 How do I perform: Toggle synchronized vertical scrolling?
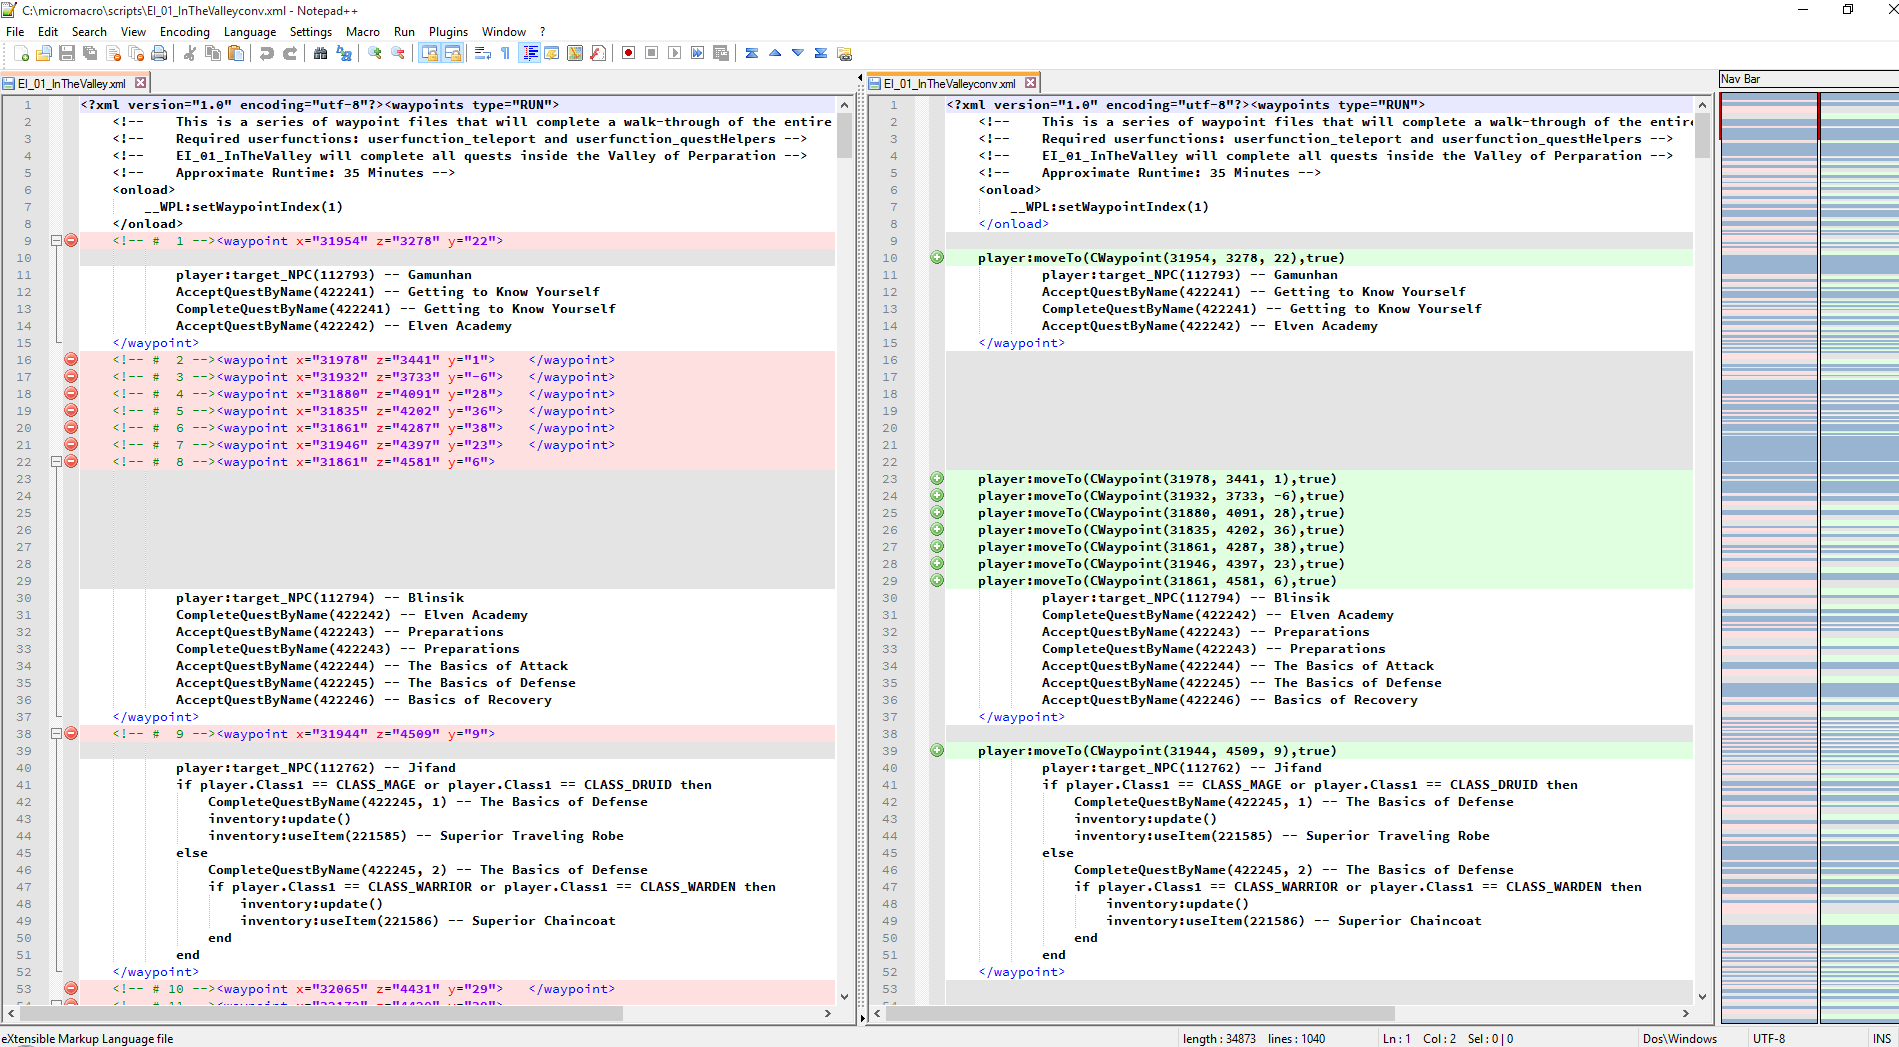[x=429, y=53]
